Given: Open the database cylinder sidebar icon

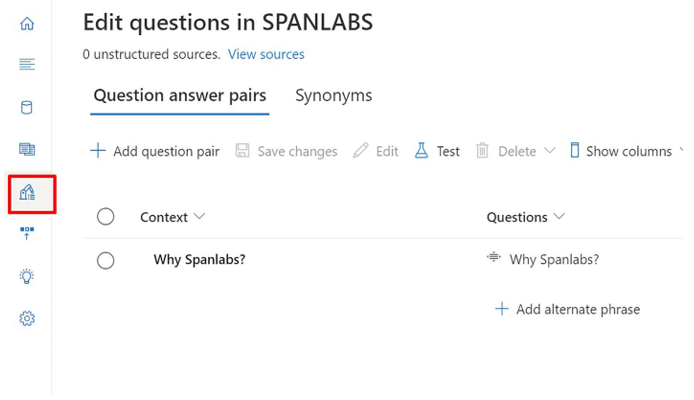Looking at the screenshot, I should [x=27, y=108].
